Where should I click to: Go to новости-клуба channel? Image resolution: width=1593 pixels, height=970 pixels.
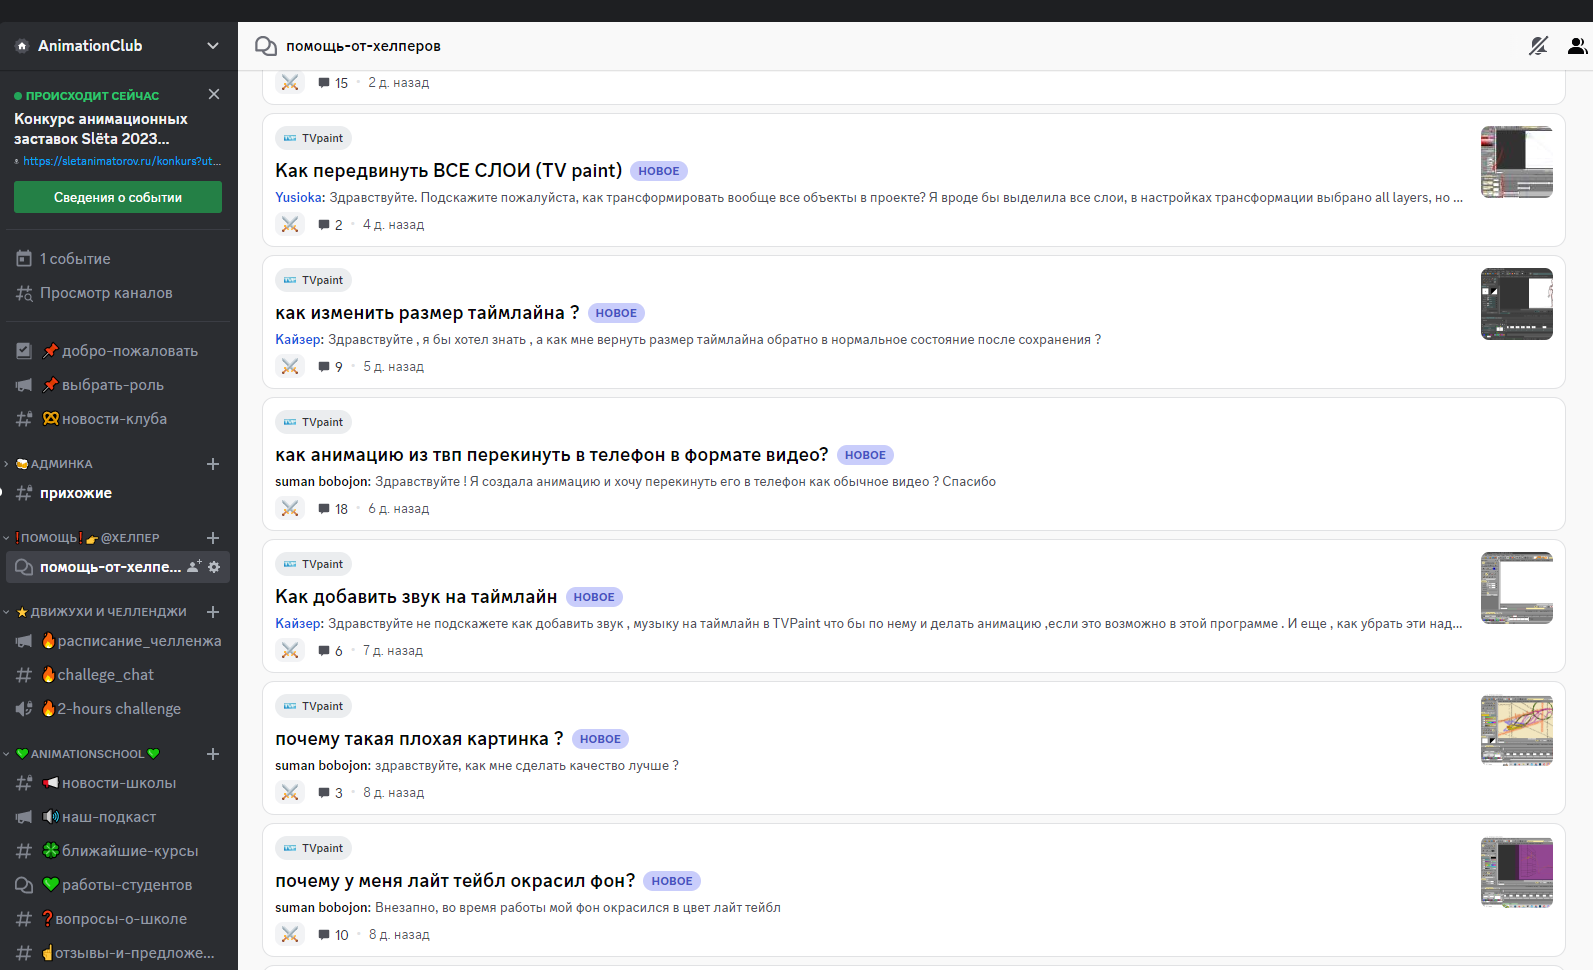coord(118,419)
